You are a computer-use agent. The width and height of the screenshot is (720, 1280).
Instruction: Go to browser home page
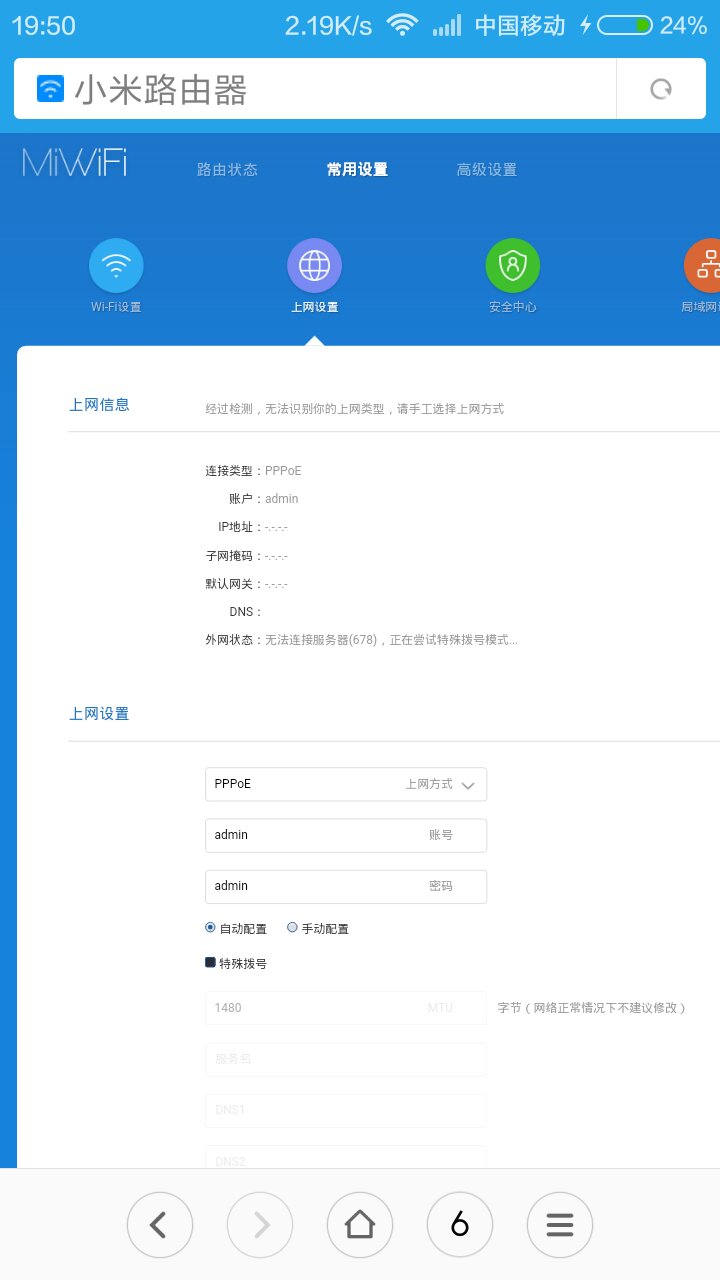[360, 1224]
